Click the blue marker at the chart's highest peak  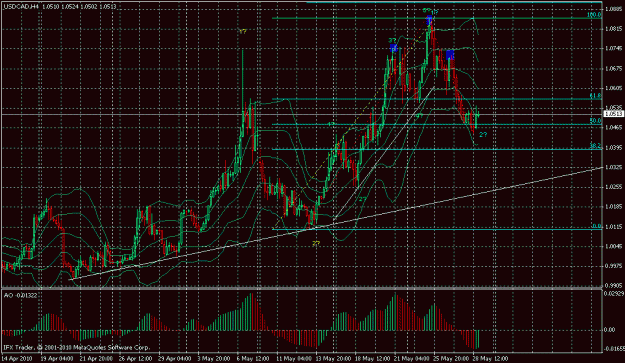click(x=429, y=20)
